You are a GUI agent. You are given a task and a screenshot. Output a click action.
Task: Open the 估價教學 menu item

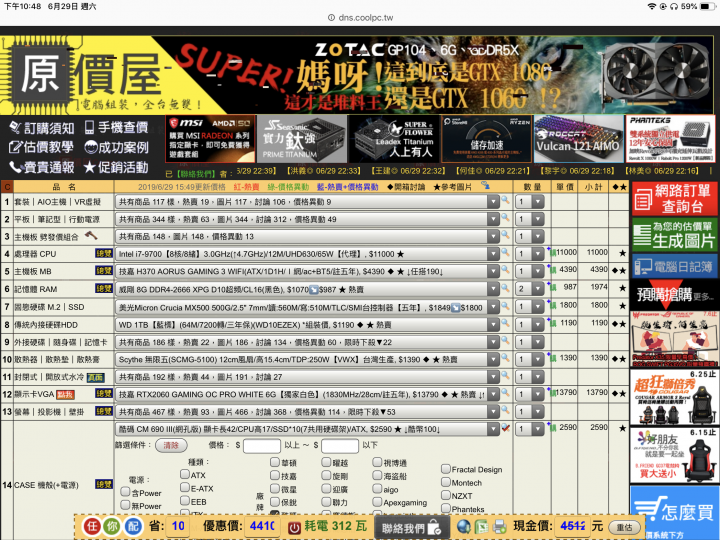pos(41,147)
